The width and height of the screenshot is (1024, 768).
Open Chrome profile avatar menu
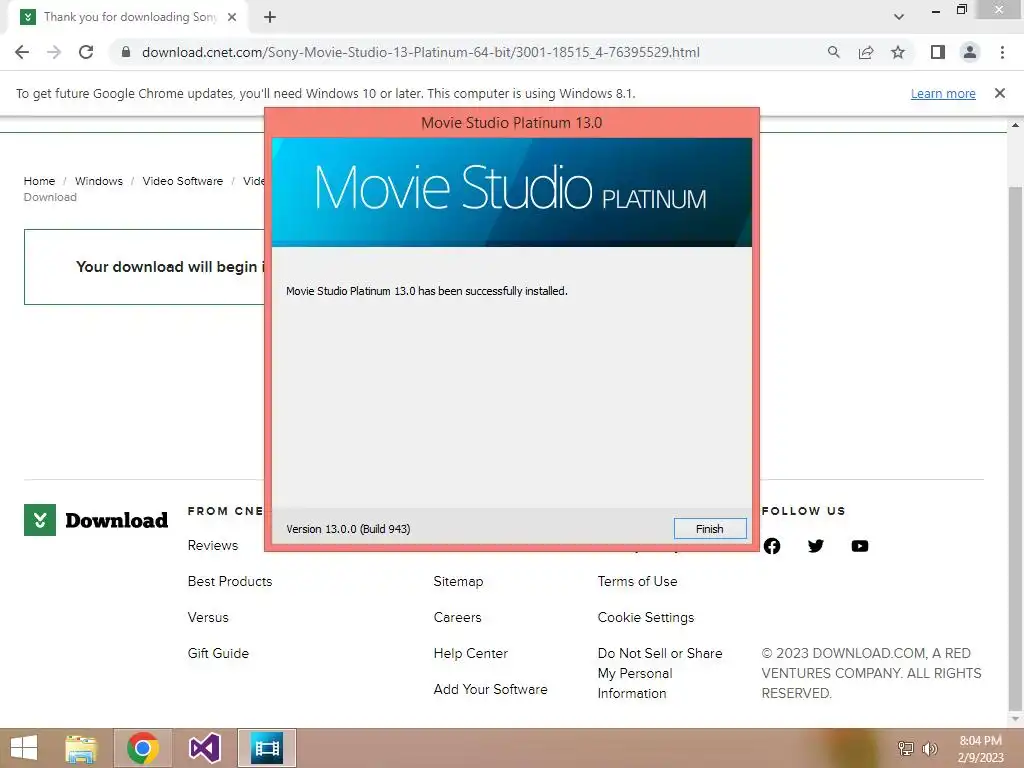point(970,52)
